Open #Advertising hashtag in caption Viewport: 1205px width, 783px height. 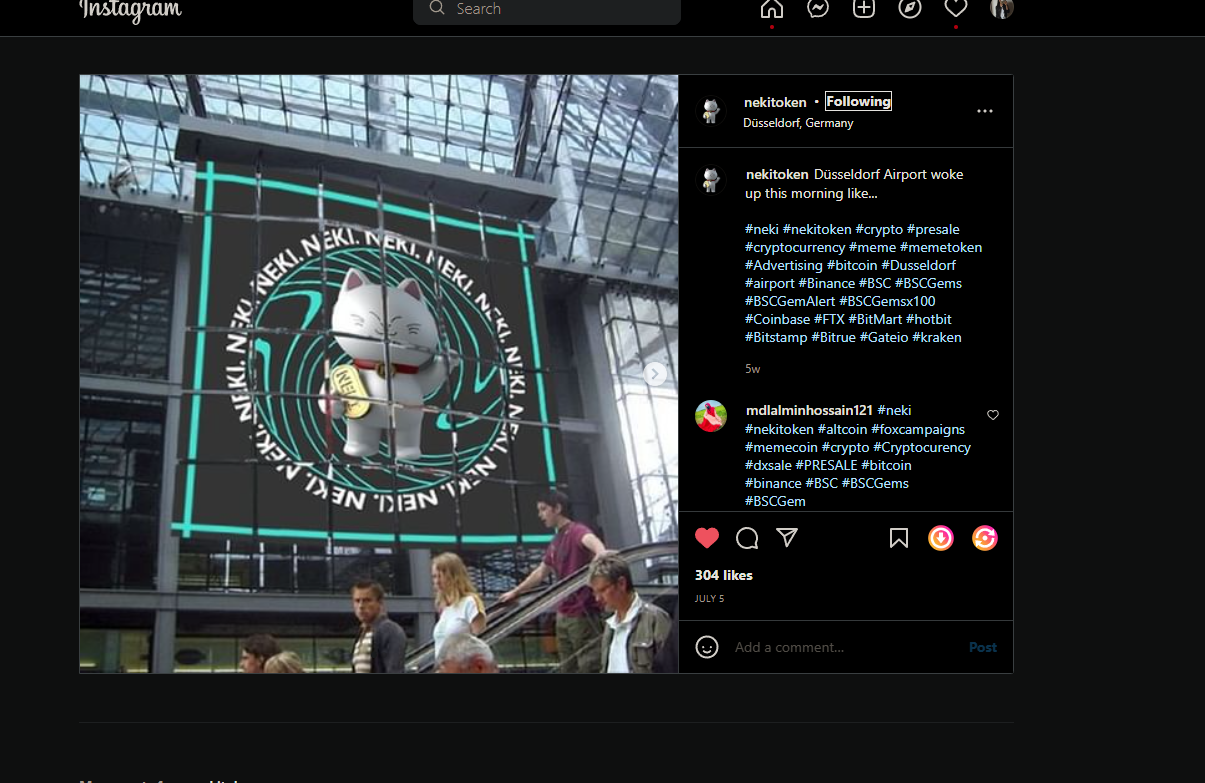coord(784,265)
